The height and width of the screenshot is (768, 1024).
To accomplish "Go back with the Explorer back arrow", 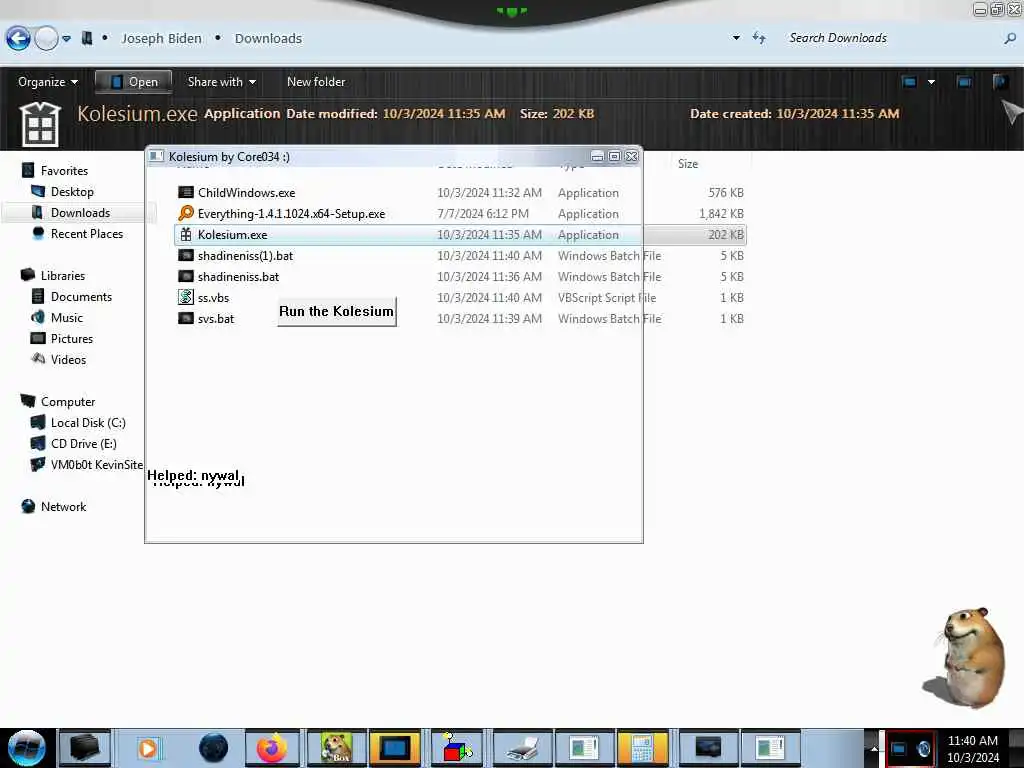I will point(18,39).
